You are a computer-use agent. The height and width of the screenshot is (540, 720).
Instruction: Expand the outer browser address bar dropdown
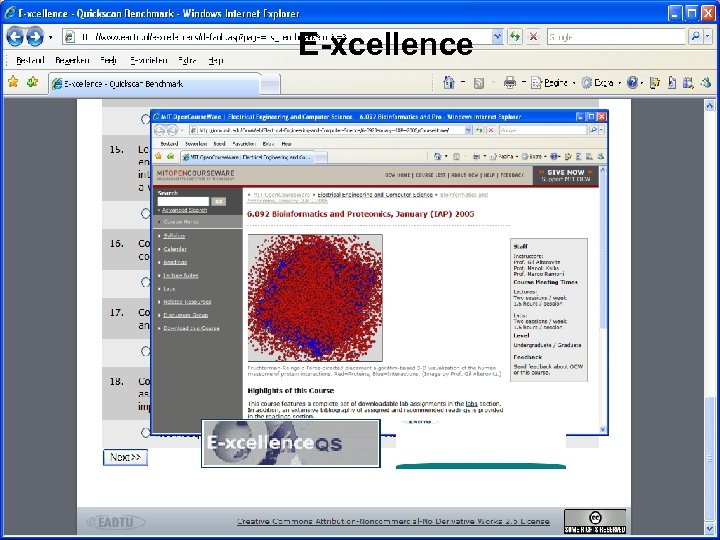tap(497, 37)
